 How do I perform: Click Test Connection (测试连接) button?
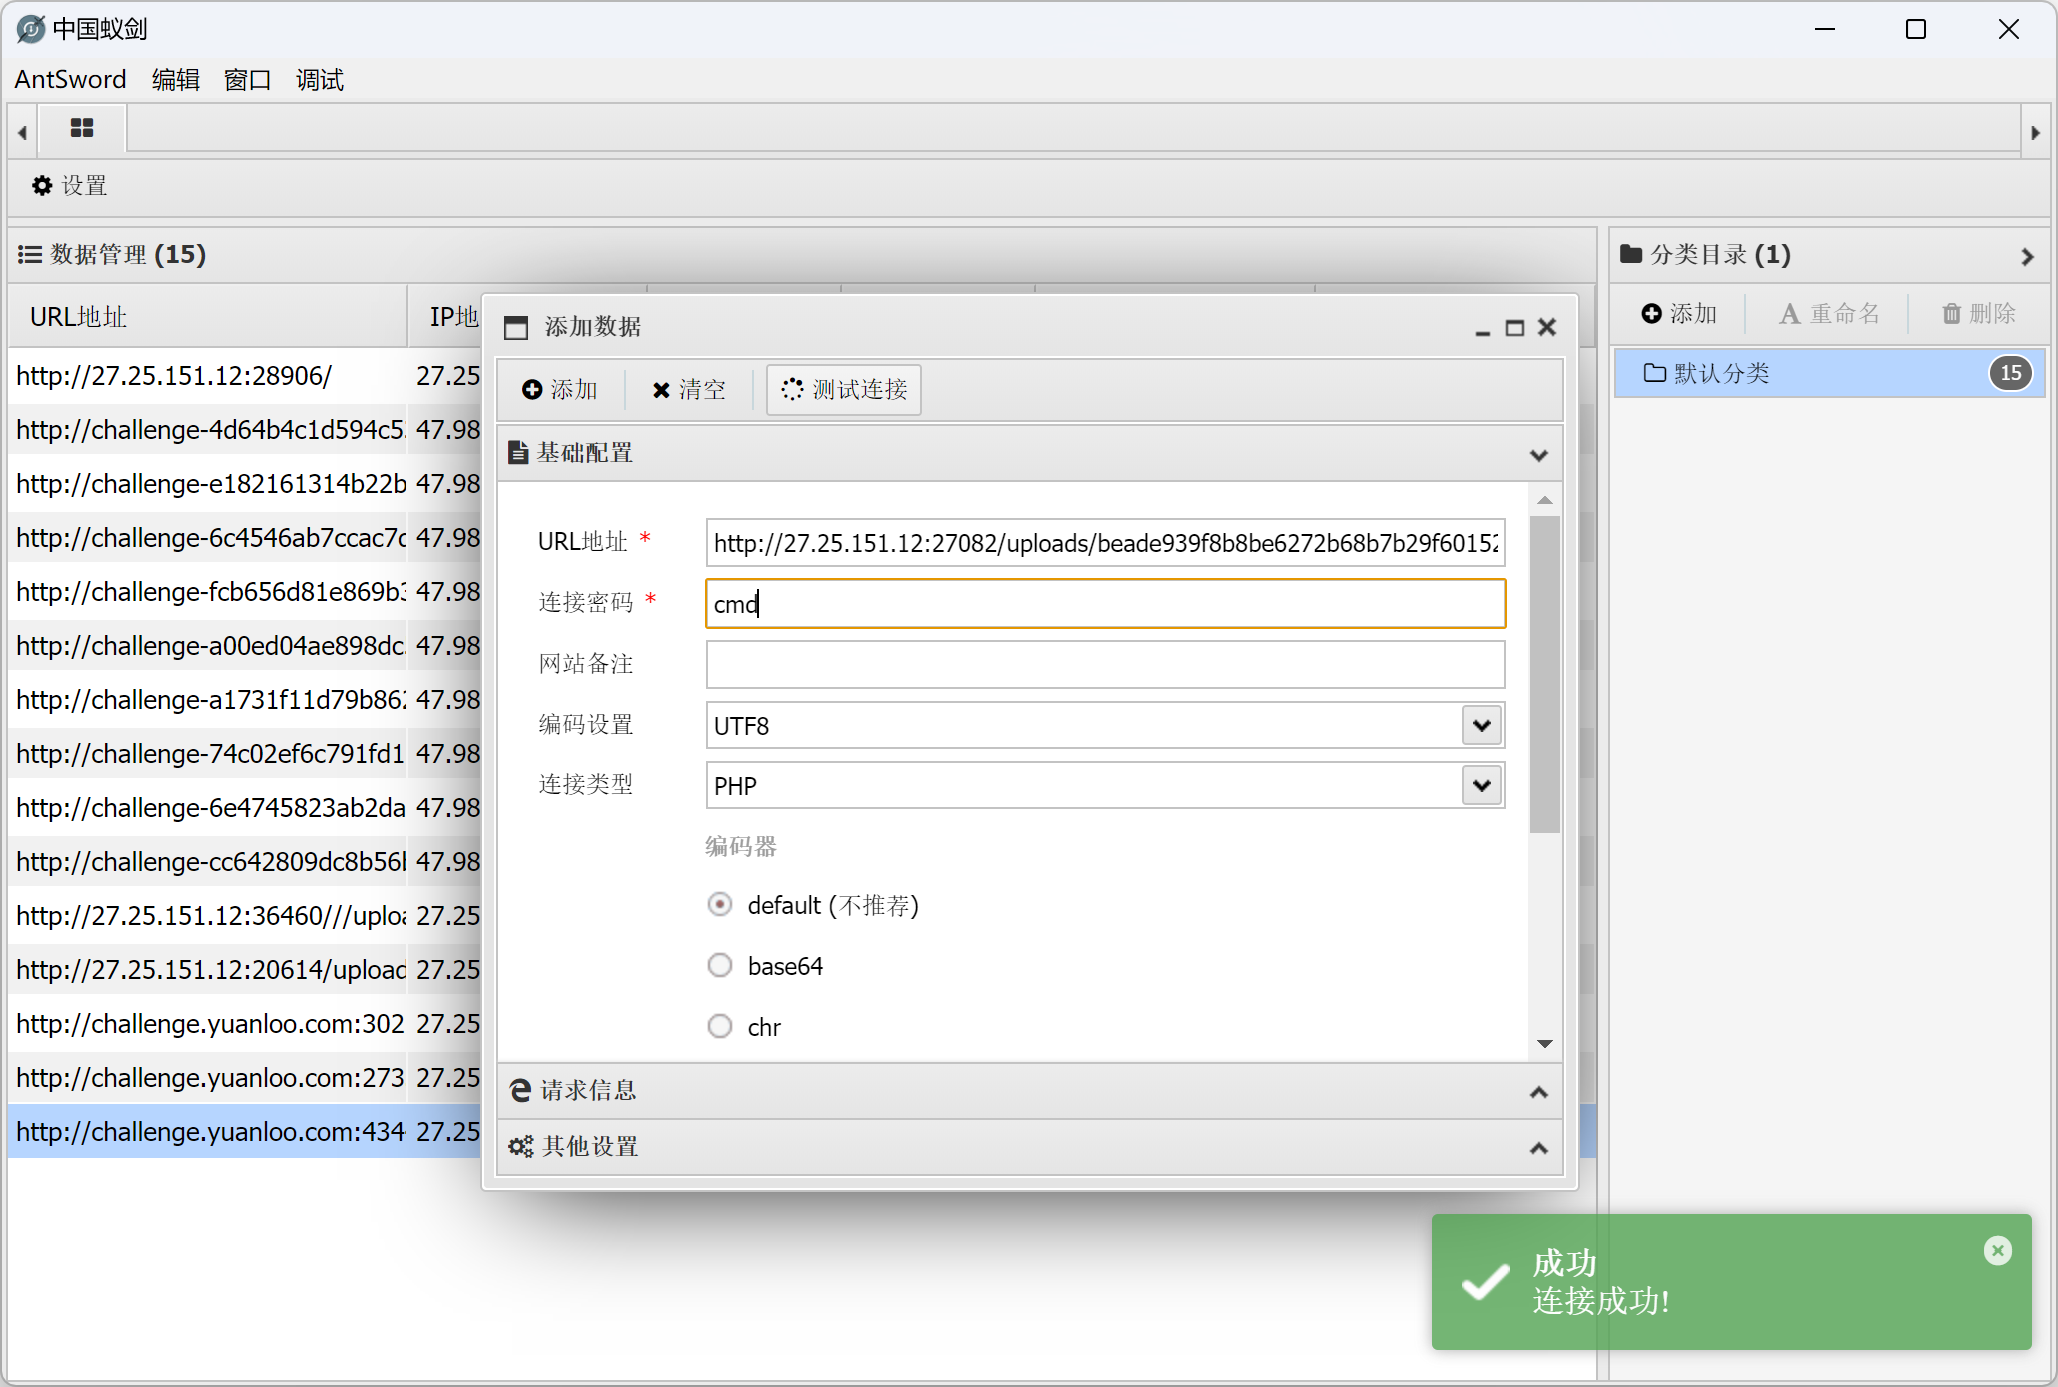coord(844,390)
